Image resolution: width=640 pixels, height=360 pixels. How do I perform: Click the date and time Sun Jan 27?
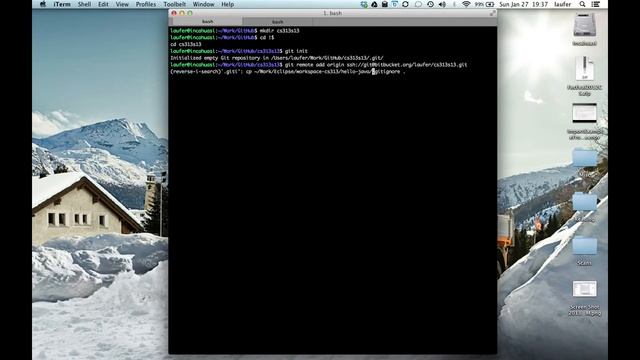point(524,4)
